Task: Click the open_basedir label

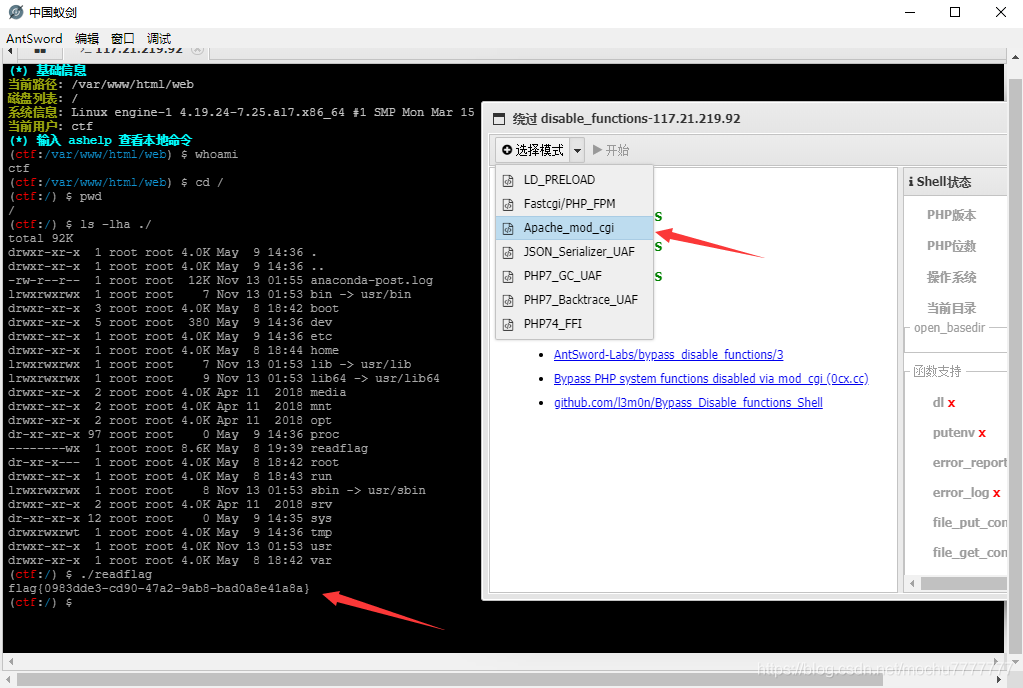Action: click(x=949, y=327)
